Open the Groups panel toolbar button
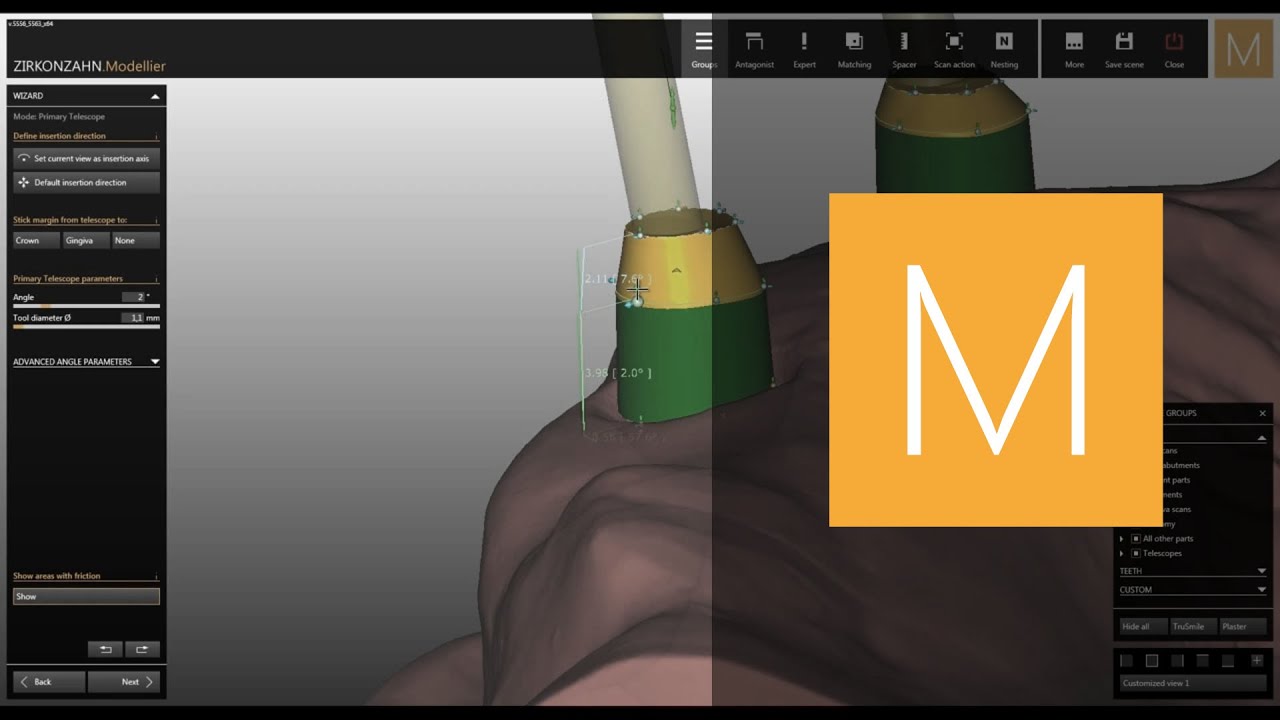The height and width of the screenshot is (720, 1280). pyautogui.click(x=704, y=49)
